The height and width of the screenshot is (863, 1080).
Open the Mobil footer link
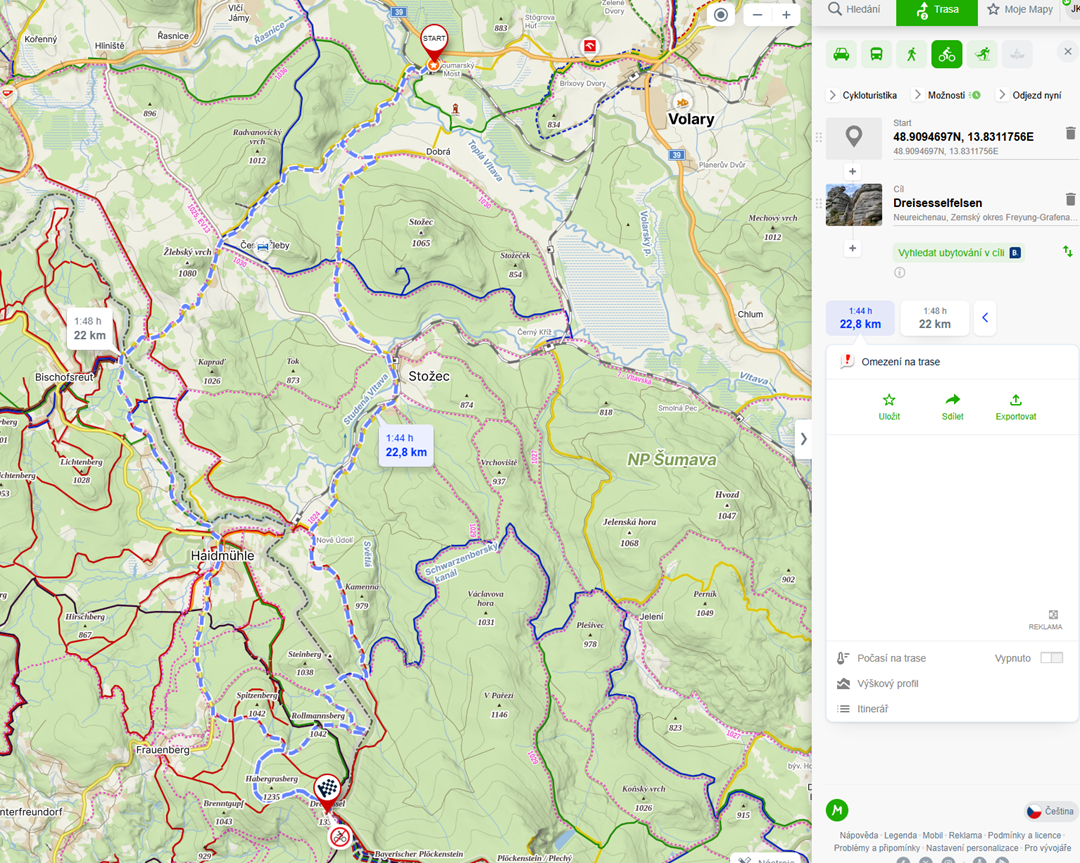coord(933,835)
